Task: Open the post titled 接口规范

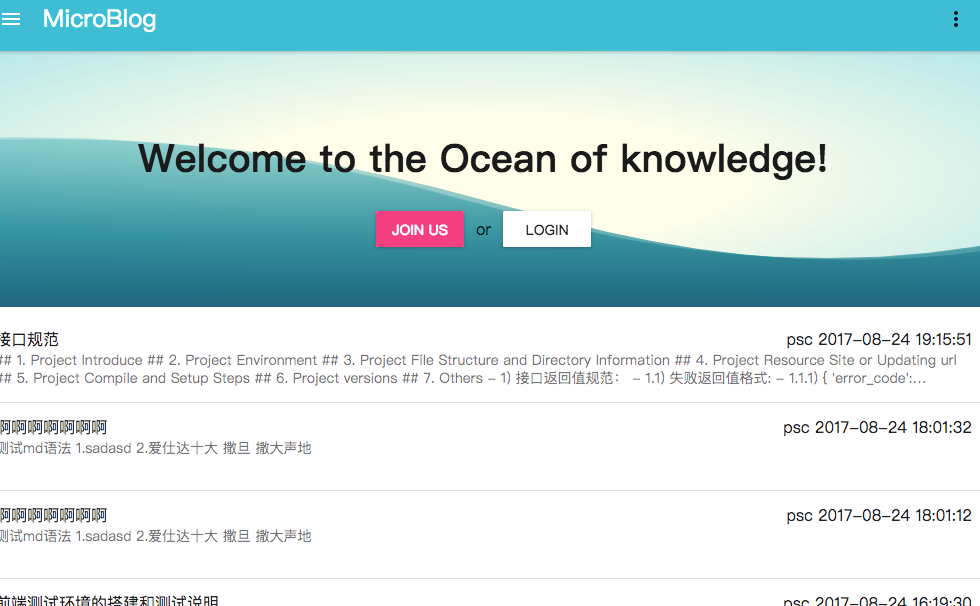Action: (x=30, y=340)
